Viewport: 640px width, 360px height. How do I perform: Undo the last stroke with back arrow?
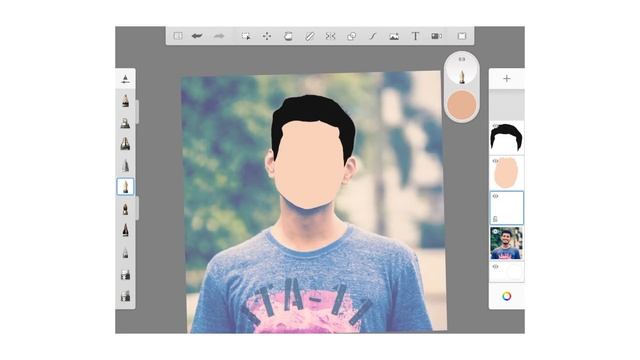197,36
